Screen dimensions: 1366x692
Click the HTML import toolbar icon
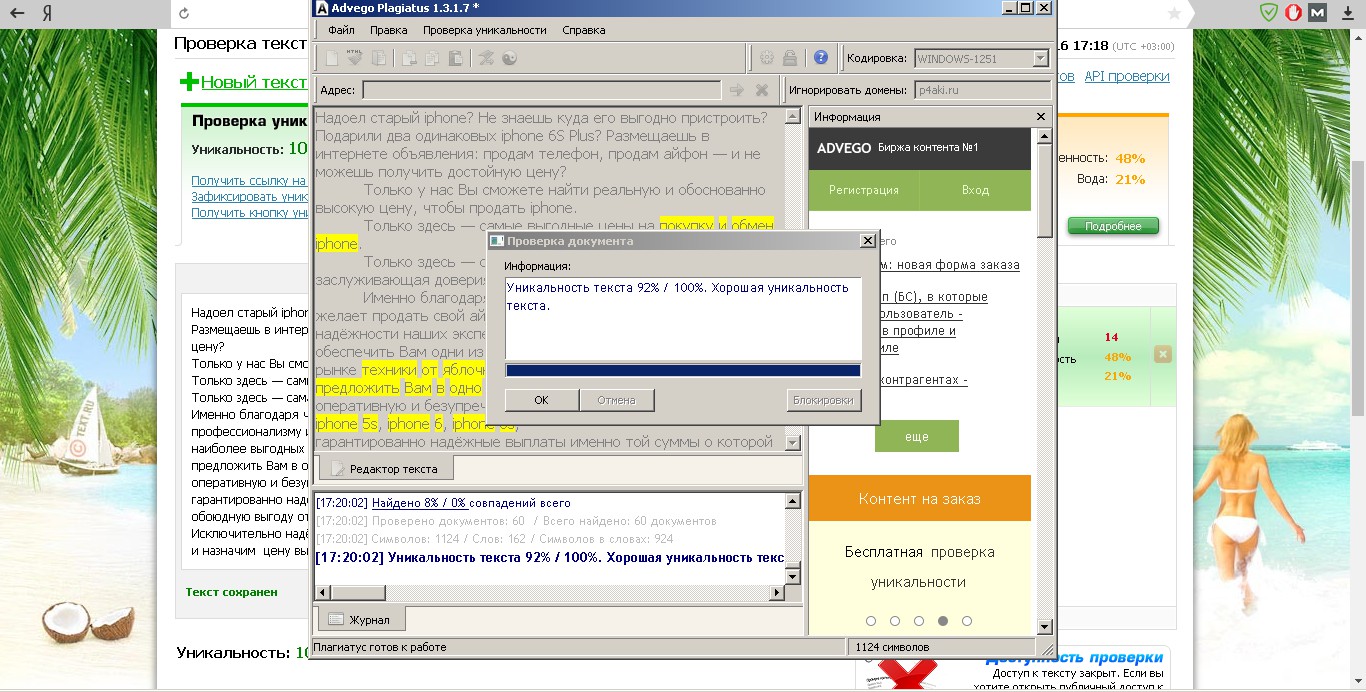(354, 58)
